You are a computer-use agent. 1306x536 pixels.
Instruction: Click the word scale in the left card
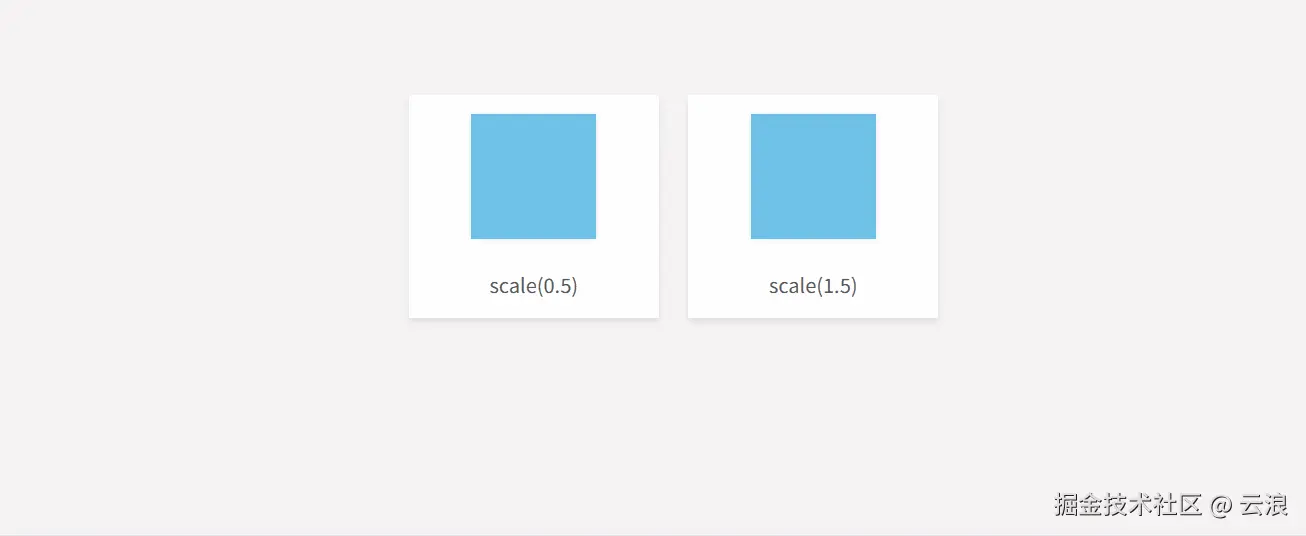(x=513, y=286)
